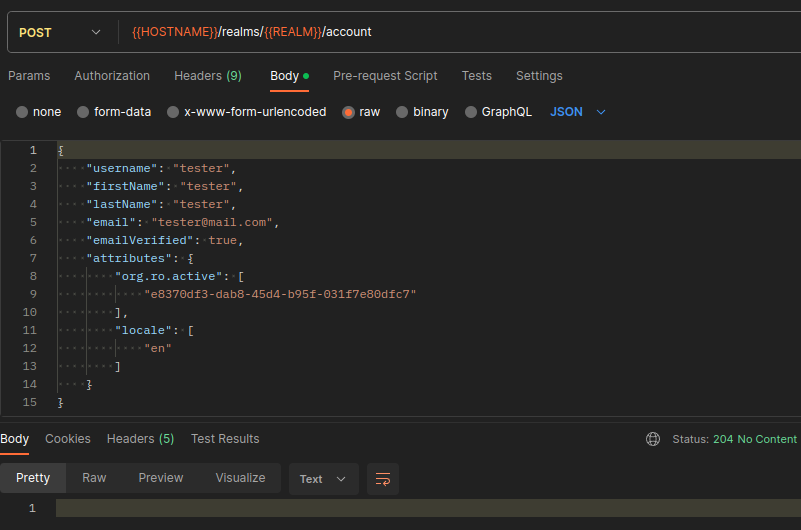Screen dimensions: 801x530
Task: Go to the Pre-request Script tab
Action: [x=385, y=76]
